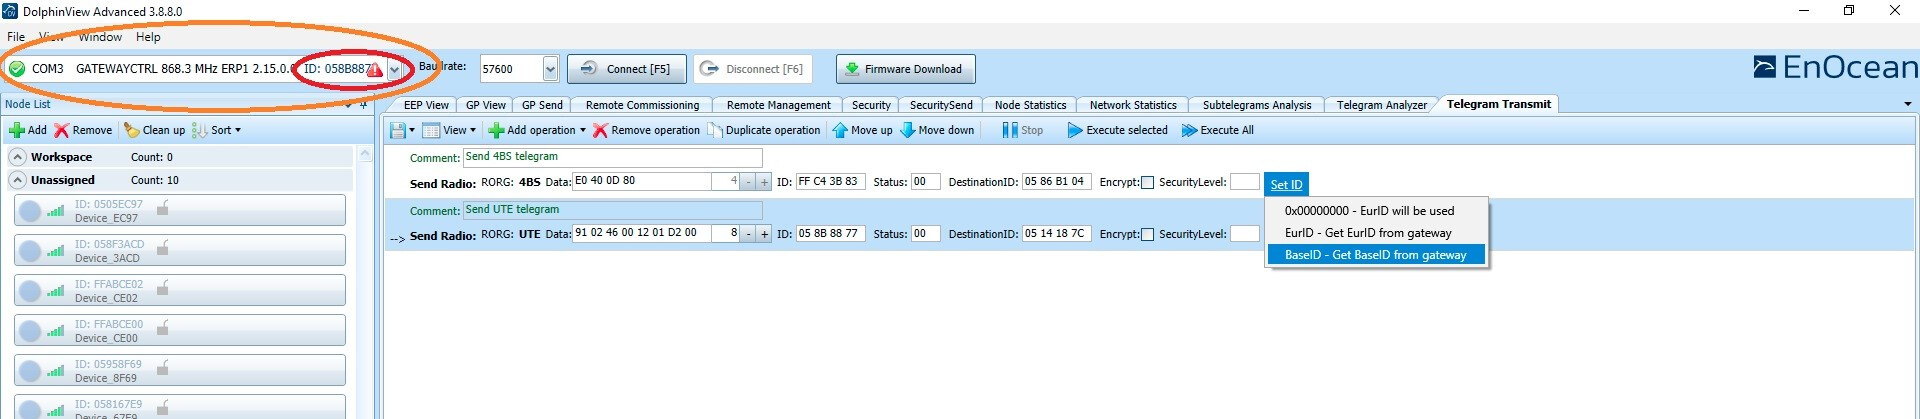Click the Connect [F5] button
1920x419 pixels.
(627, 69)
